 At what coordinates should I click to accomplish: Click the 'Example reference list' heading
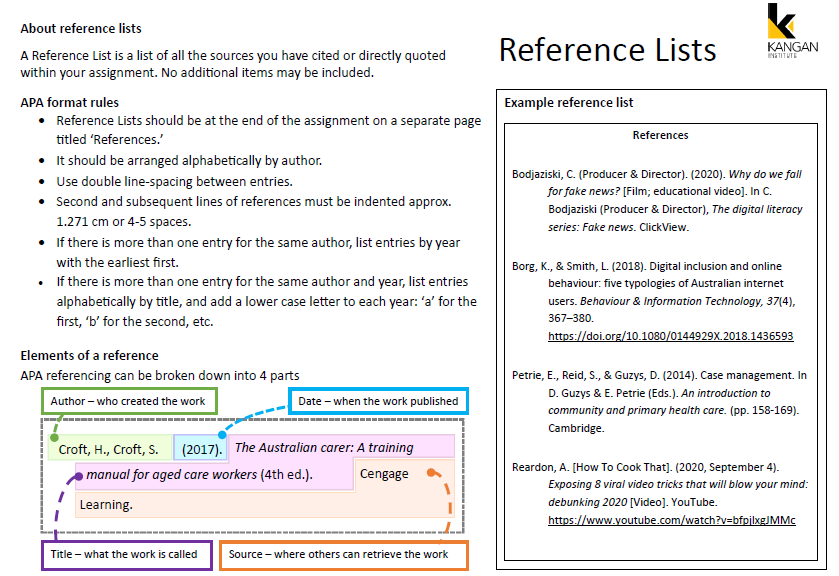click(x=568, y=103)
